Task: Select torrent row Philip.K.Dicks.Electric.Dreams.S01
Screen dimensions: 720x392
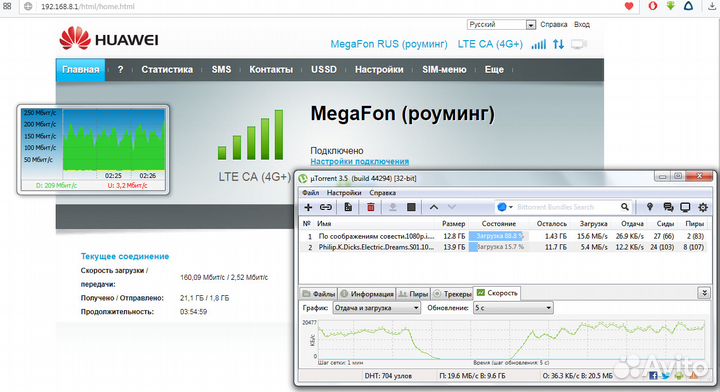Action: tap(504, 247)
